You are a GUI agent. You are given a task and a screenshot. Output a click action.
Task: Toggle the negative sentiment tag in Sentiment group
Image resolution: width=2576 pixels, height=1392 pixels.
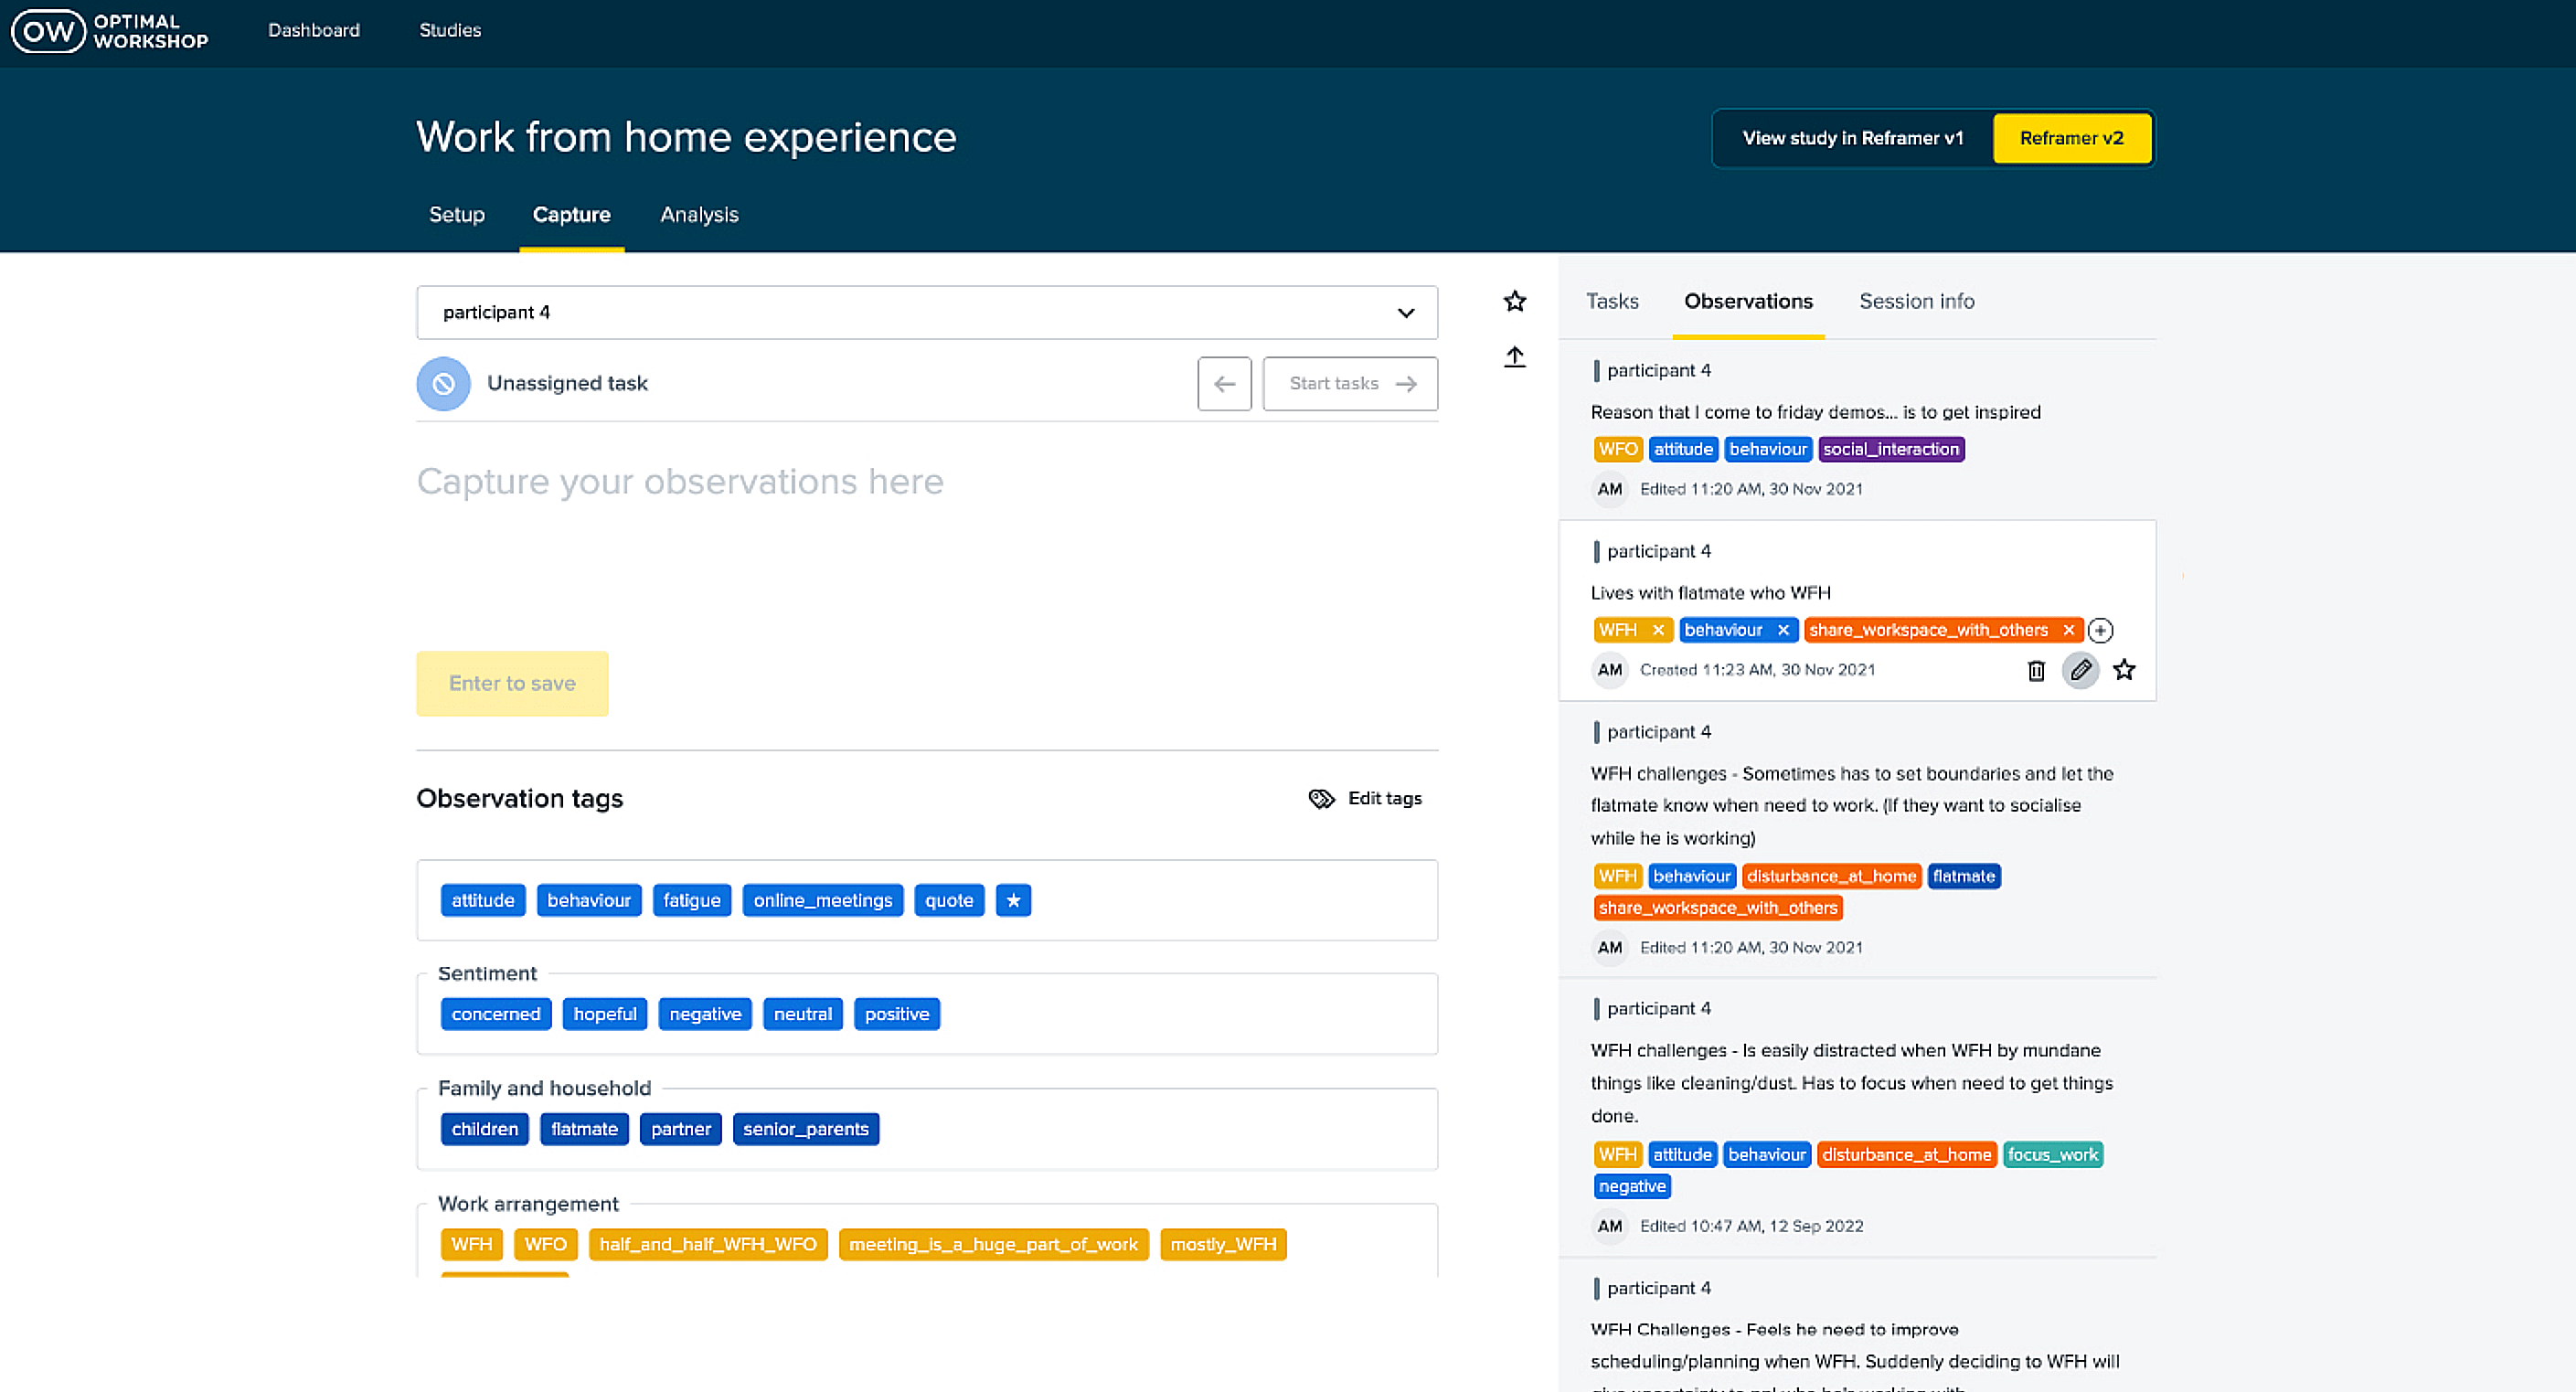coord(705,1015)
